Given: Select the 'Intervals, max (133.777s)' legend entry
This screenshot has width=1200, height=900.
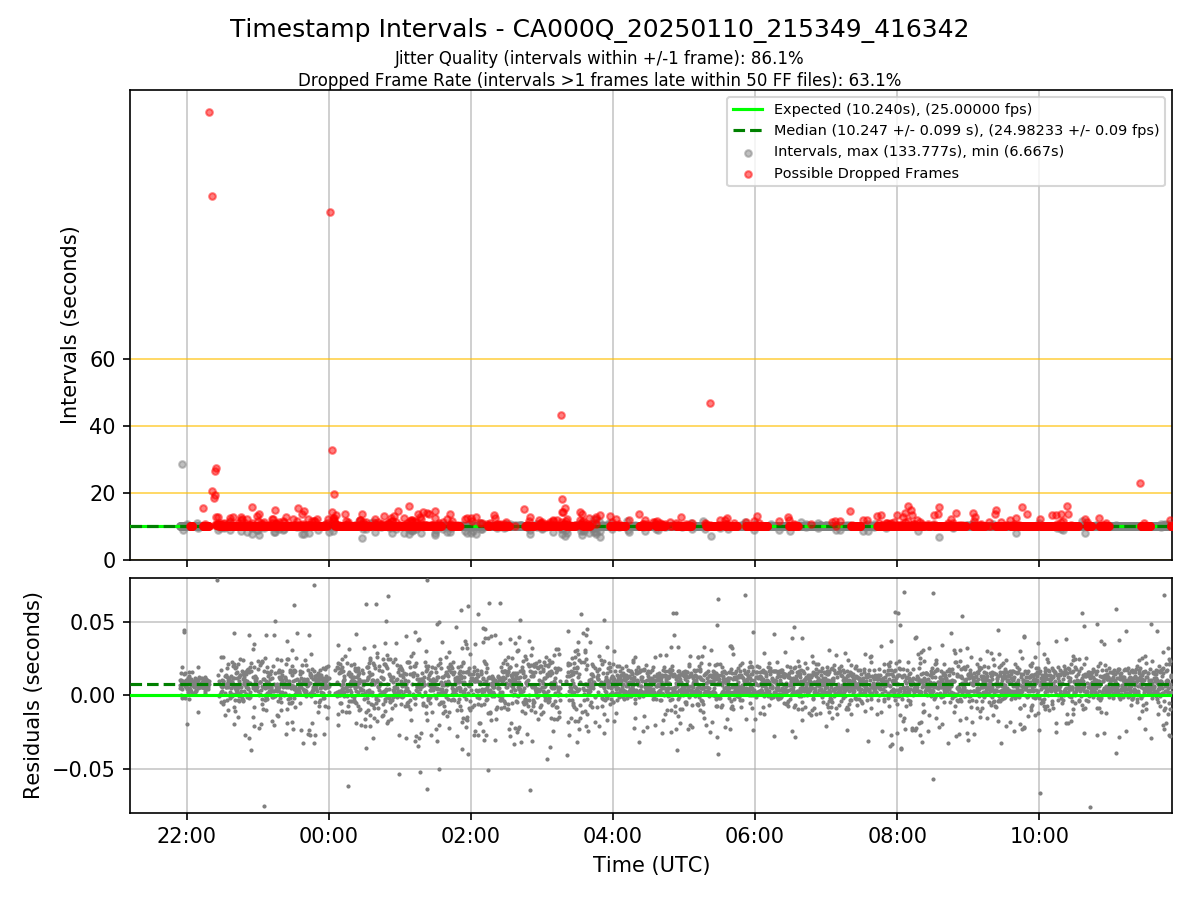Looking at the screenshot, I should (x=919, y=151).
